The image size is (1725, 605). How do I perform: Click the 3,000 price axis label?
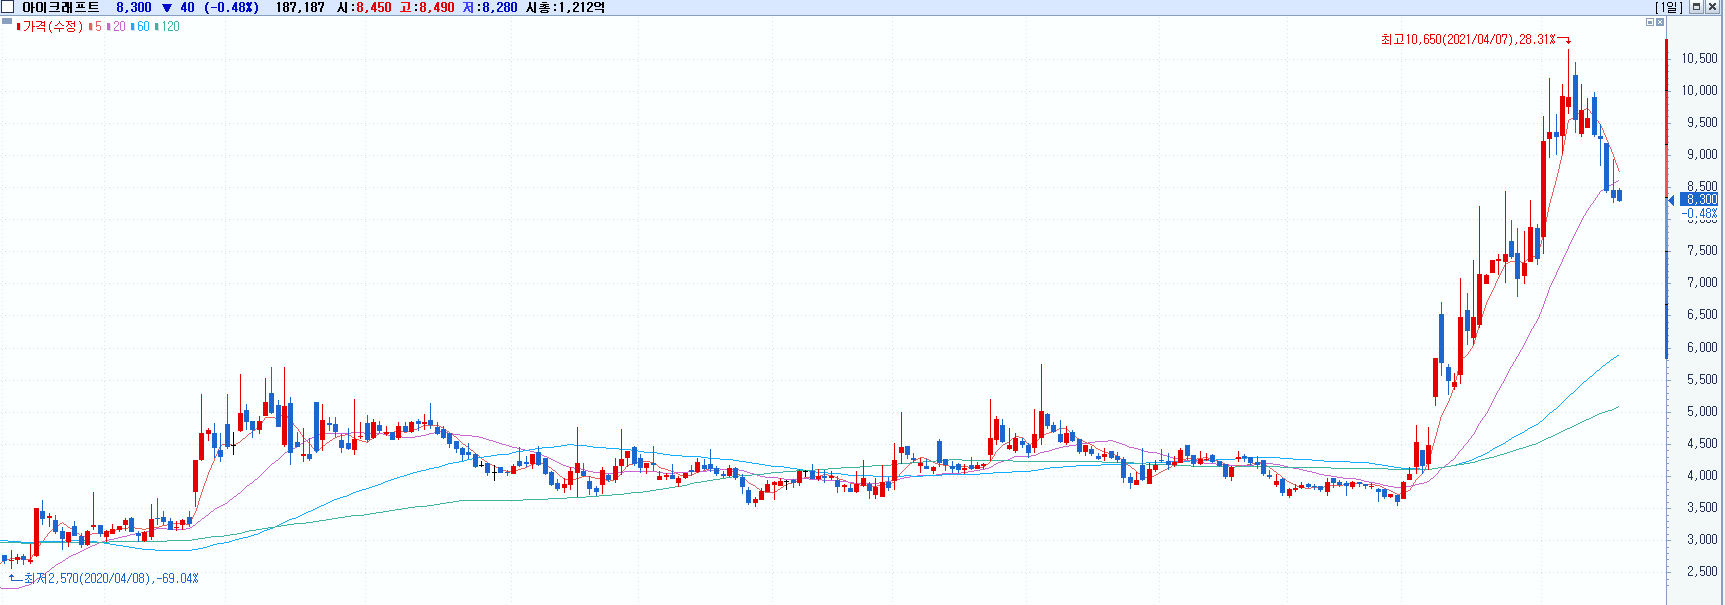click(x=1702, y=539)
